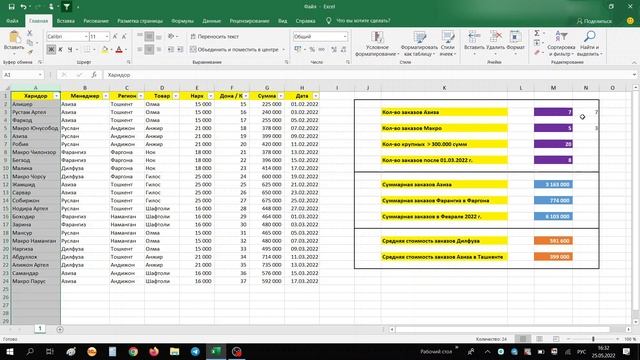This screenshot has height=360, width=640.
Task: Open filter dropdown for Нарх column
Action: 210,96
